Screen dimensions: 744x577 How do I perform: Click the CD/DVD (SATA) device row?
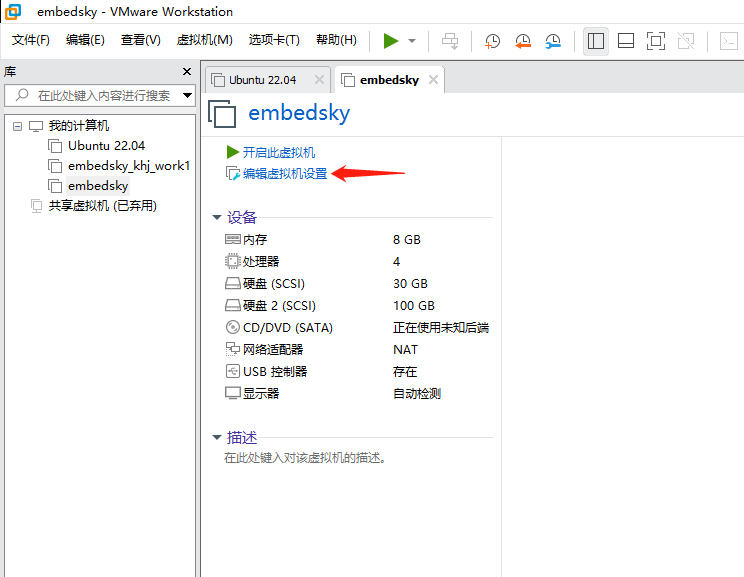coord(358,327)
